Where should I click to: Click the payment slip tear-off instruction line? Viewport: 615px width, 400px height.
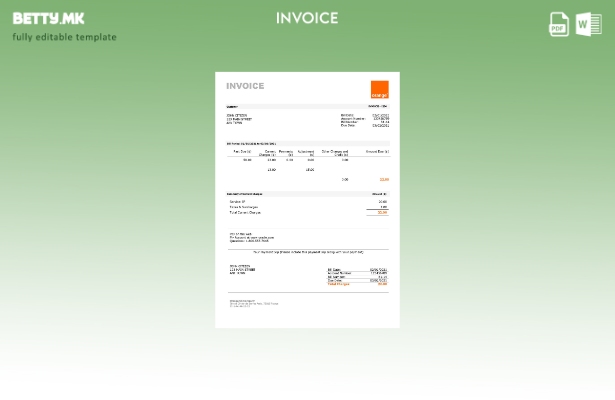pos(307,252)
